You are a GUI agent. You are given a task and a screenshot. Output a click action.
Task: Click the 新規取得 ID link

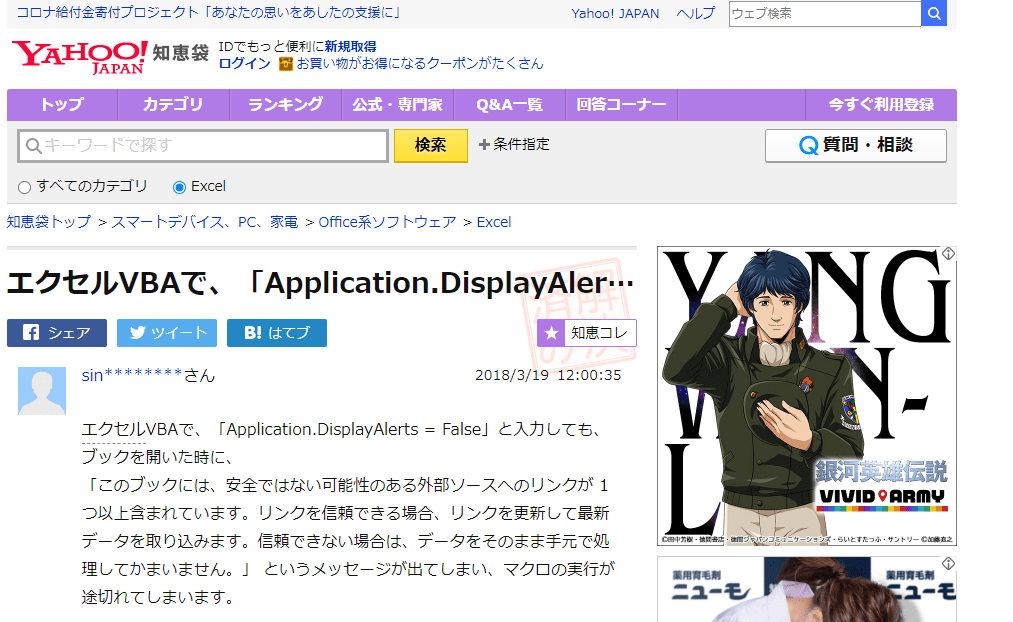coord(350,47)
